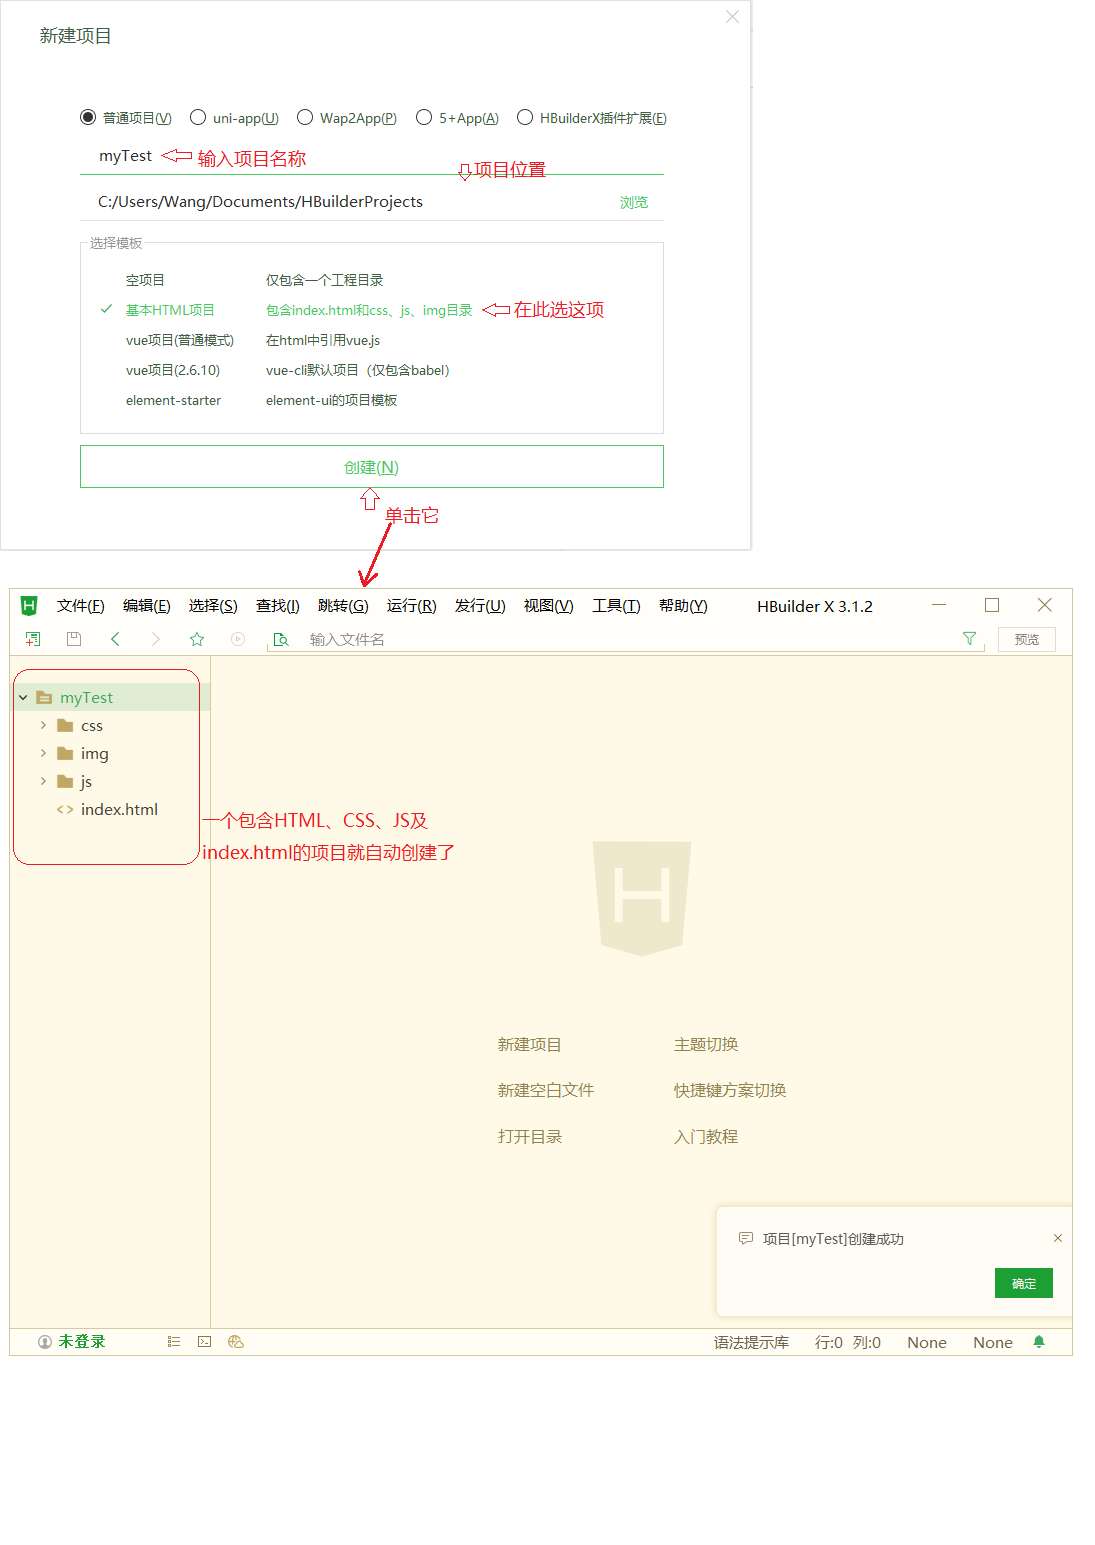Viewport: 1095px width, 1545px height.
Task: Select the 空项目 template row
Action: (x=372, y=280)
